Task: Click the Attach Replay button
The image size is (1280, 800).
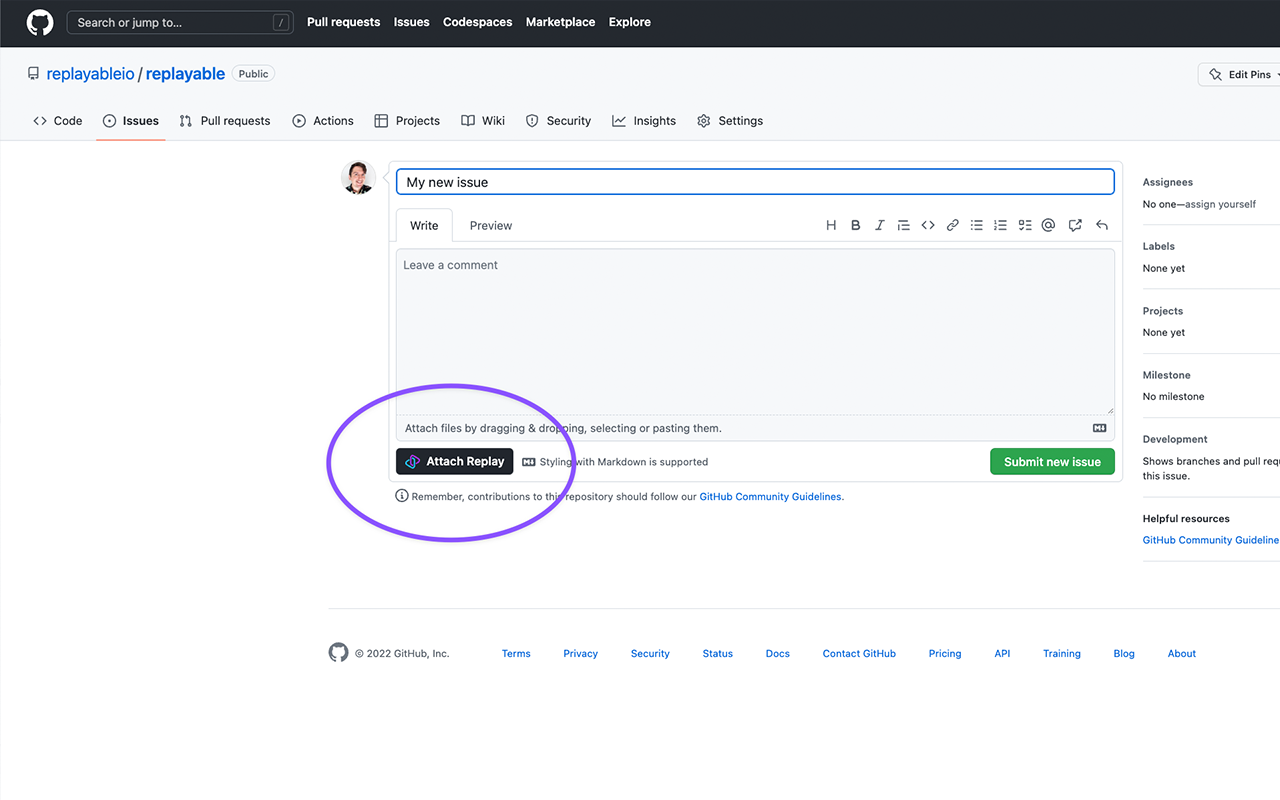Action: click(x=455, y=461)
